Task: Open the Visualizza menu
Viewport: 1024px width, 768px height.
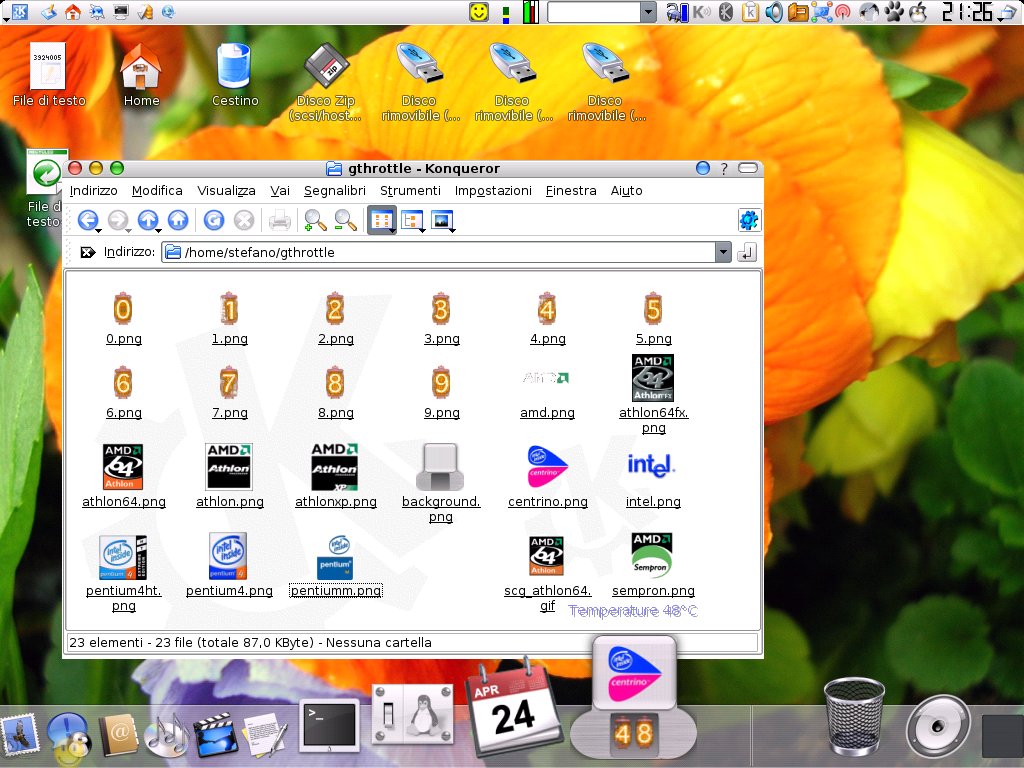Action: point(226,191)
